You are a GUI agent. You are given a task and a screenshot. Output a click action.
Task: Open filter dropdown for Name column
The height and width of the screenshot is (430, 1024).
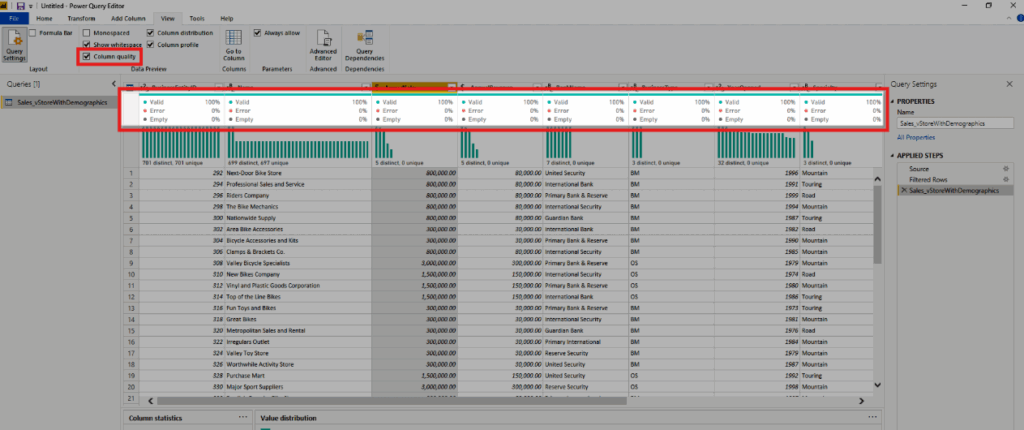pos(366,87)
